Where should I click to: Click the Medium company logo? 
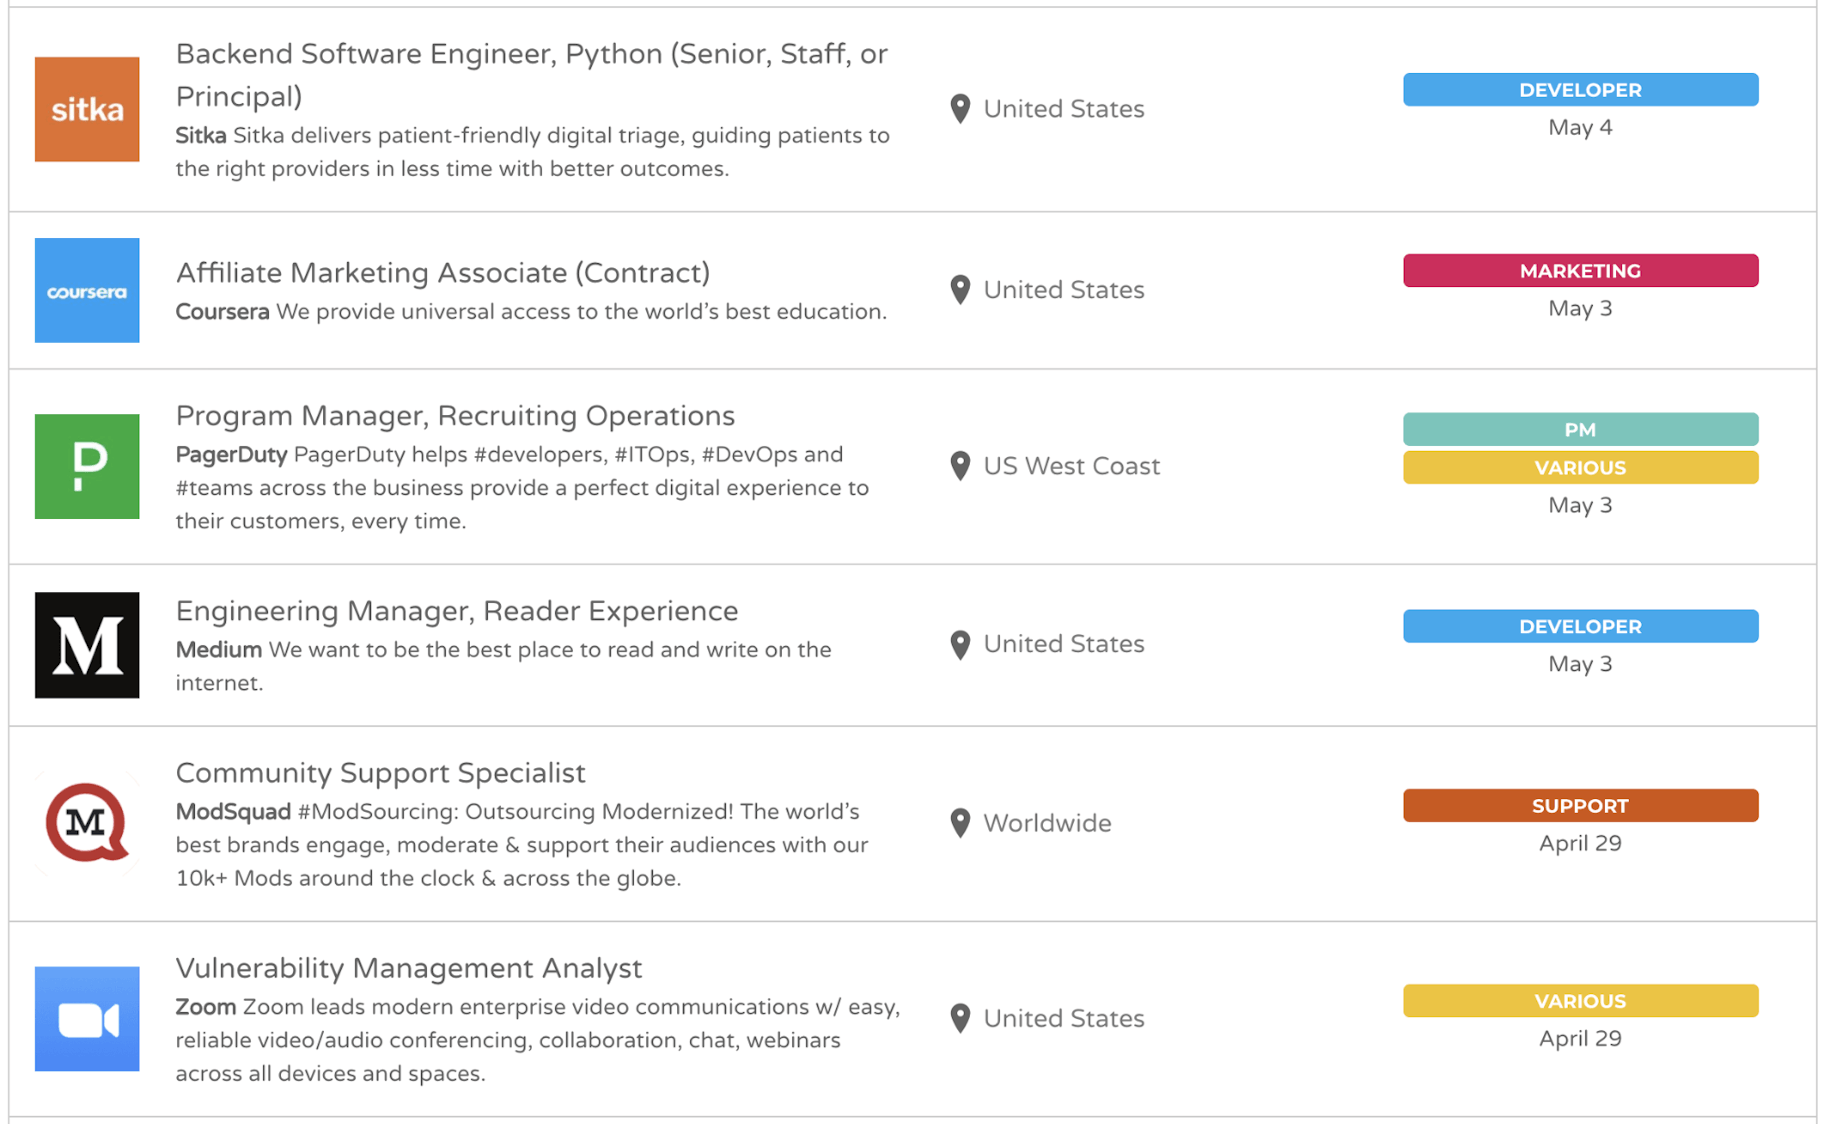coord(87,646)
